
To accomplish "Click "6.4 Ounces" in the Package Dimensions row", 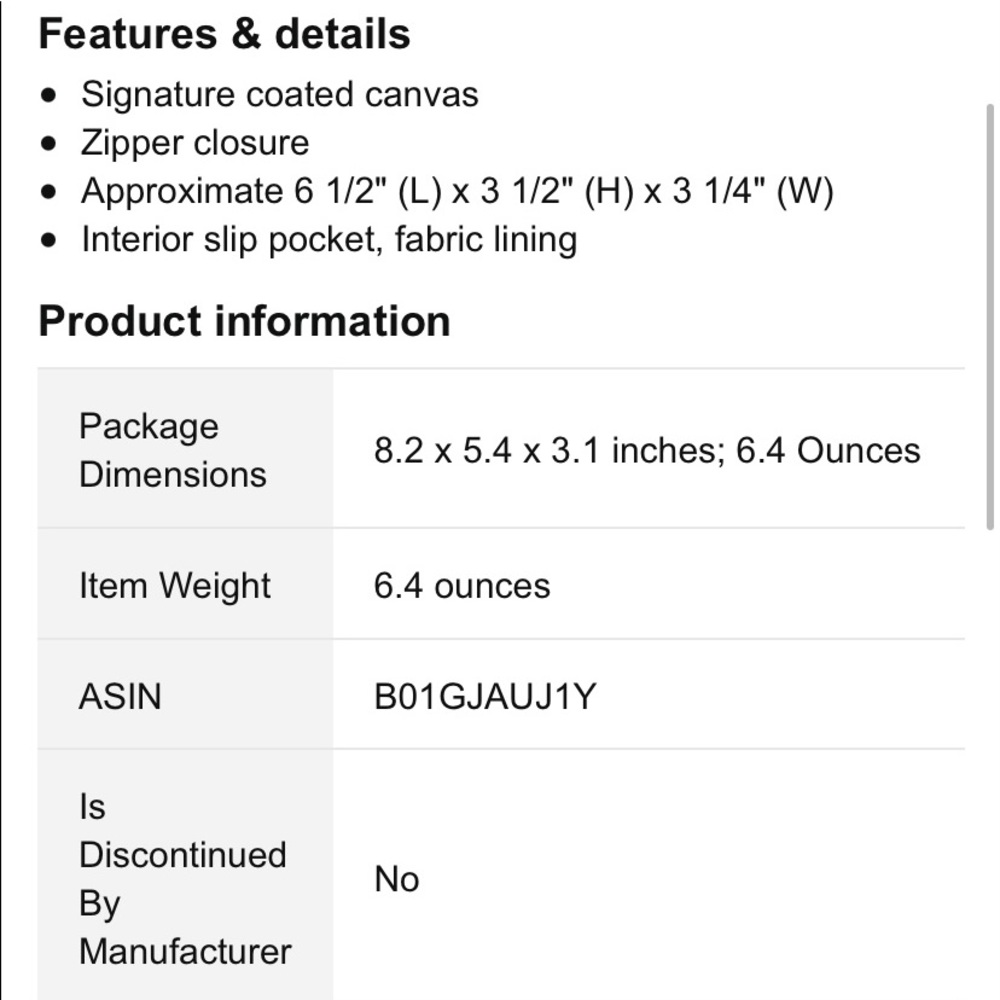I will pyautogui.click(x=828, y=450).
